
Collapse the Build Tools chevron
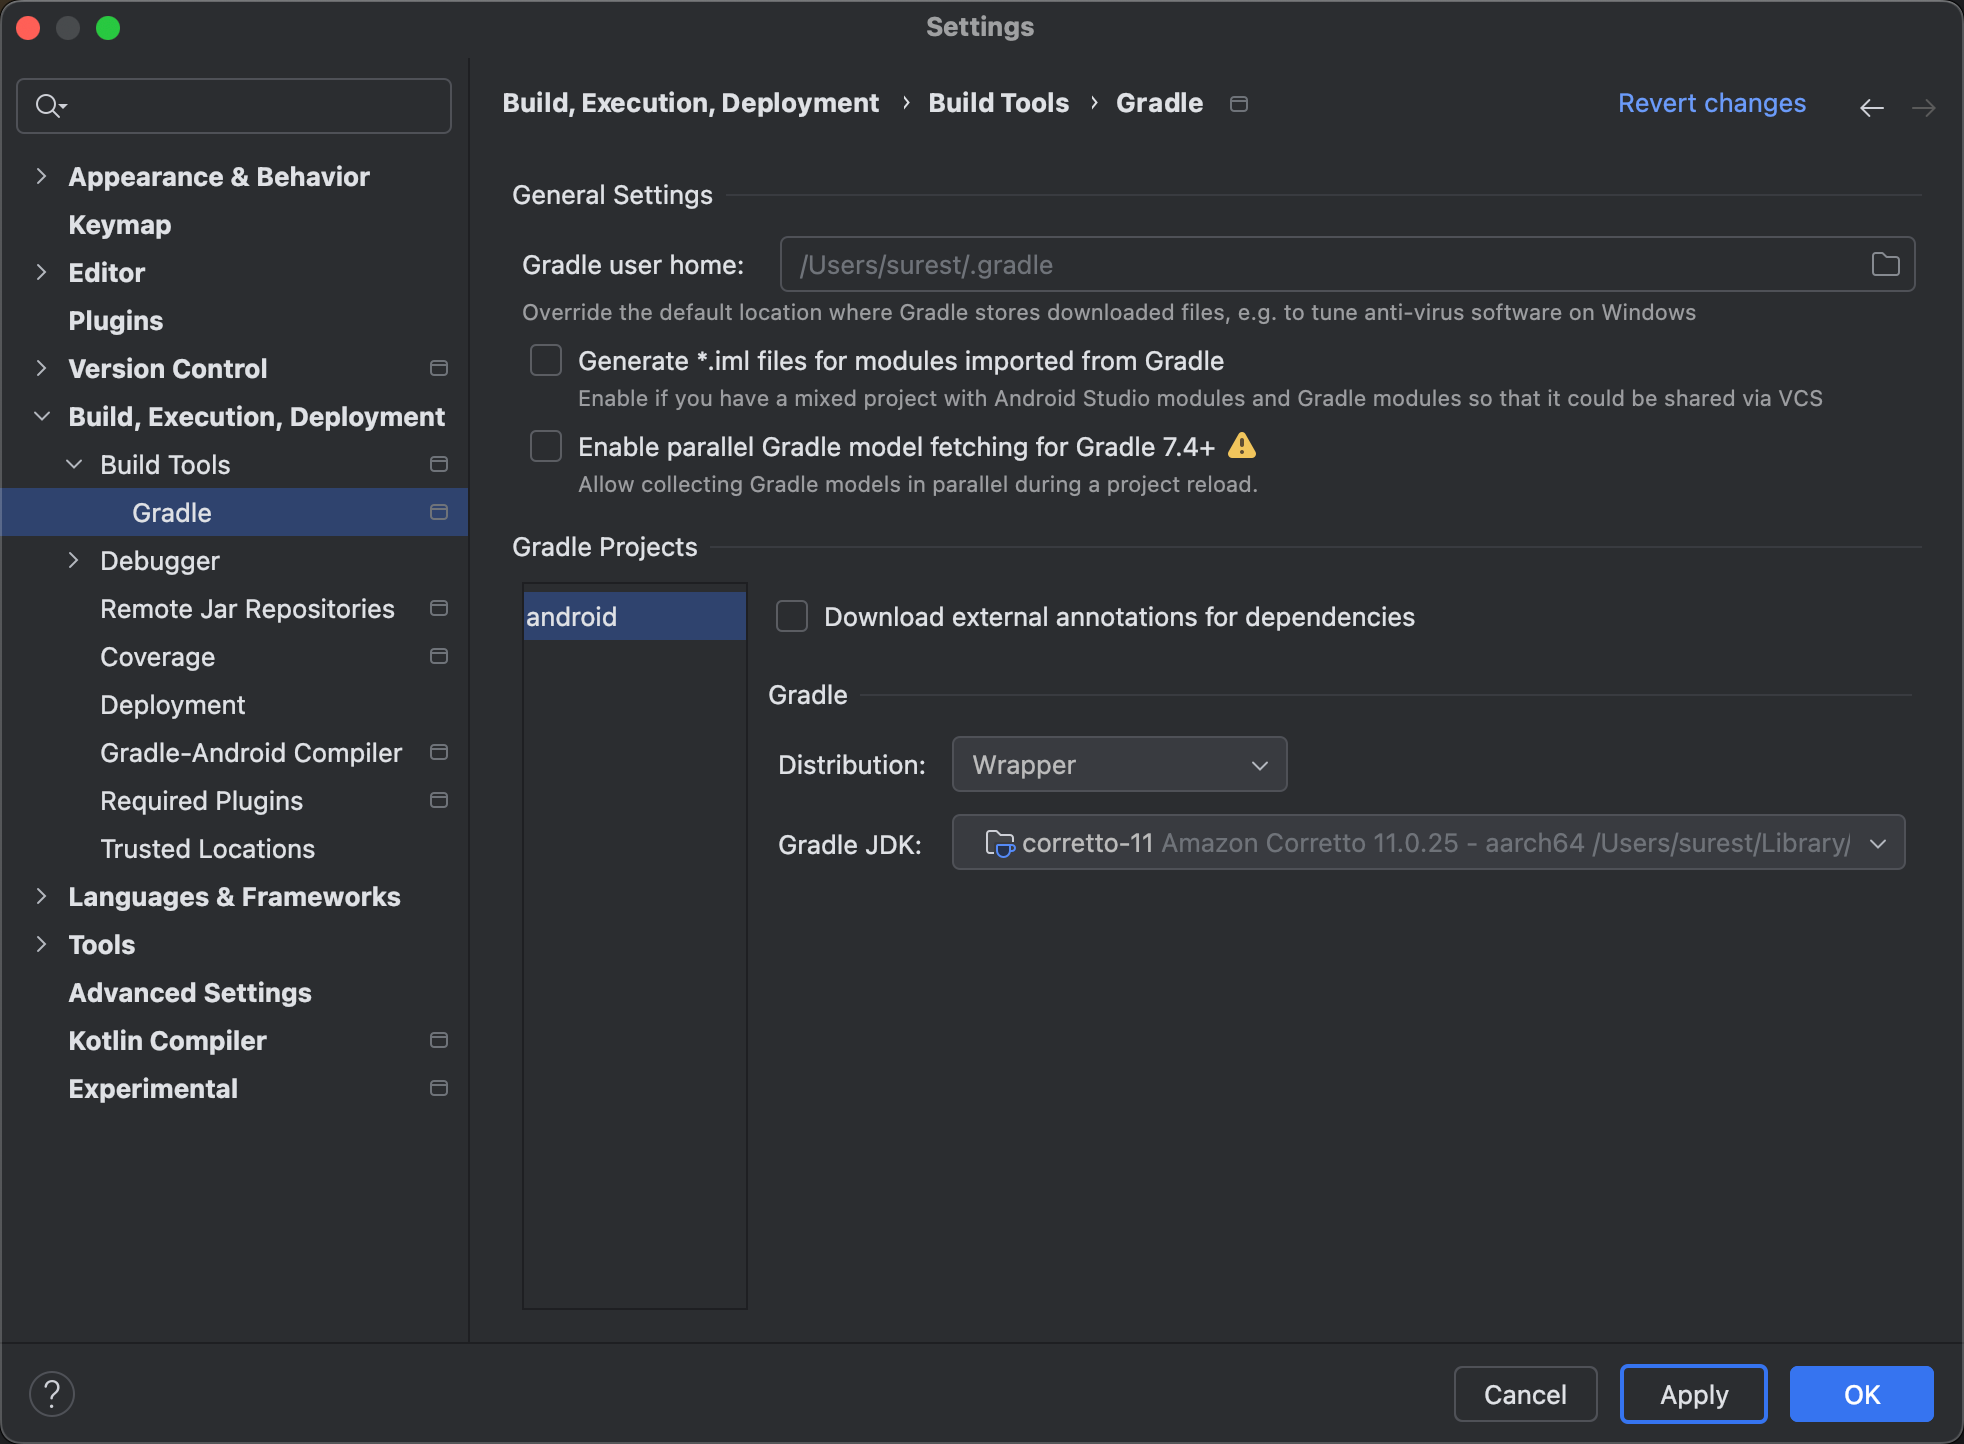[x=73, y=464]
